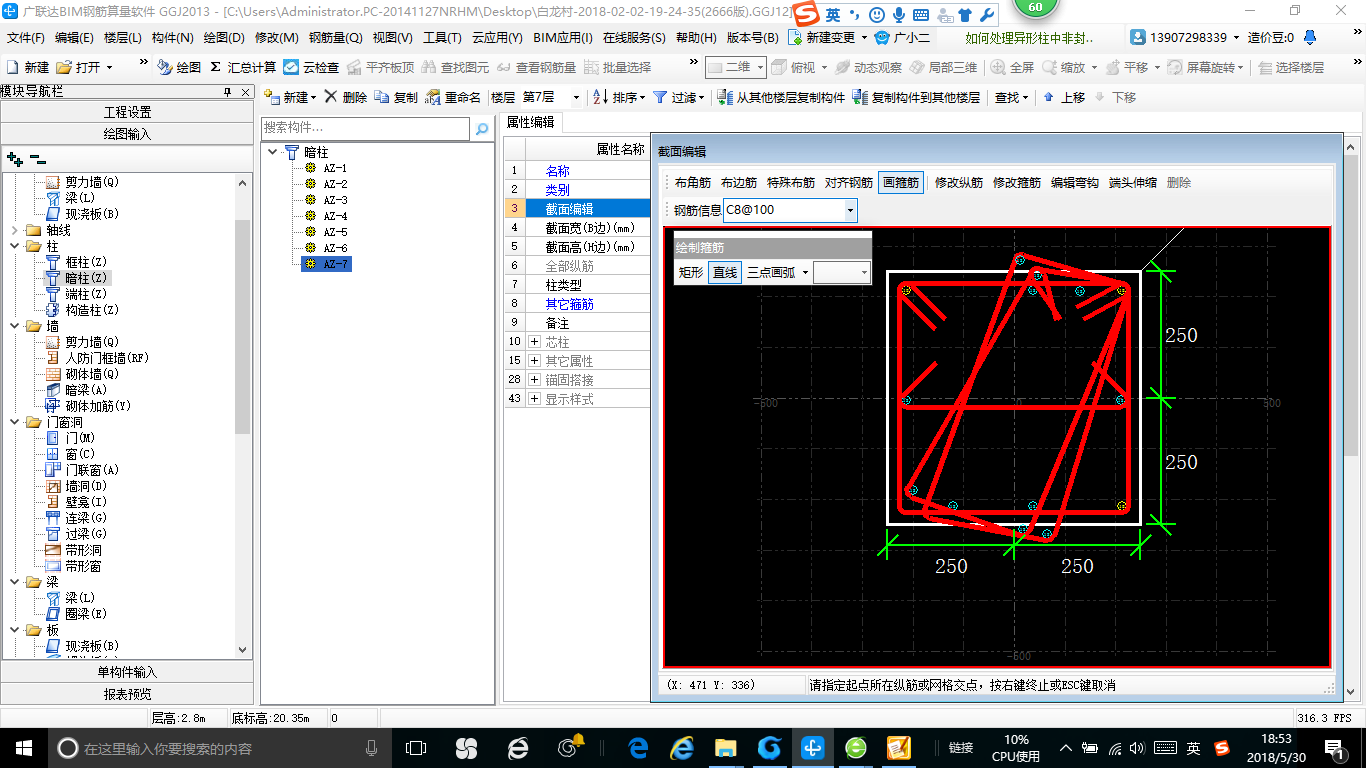Open 文件(F) menu
Image resolution: width=1366 pixels, height=768 pixels.
26,38
